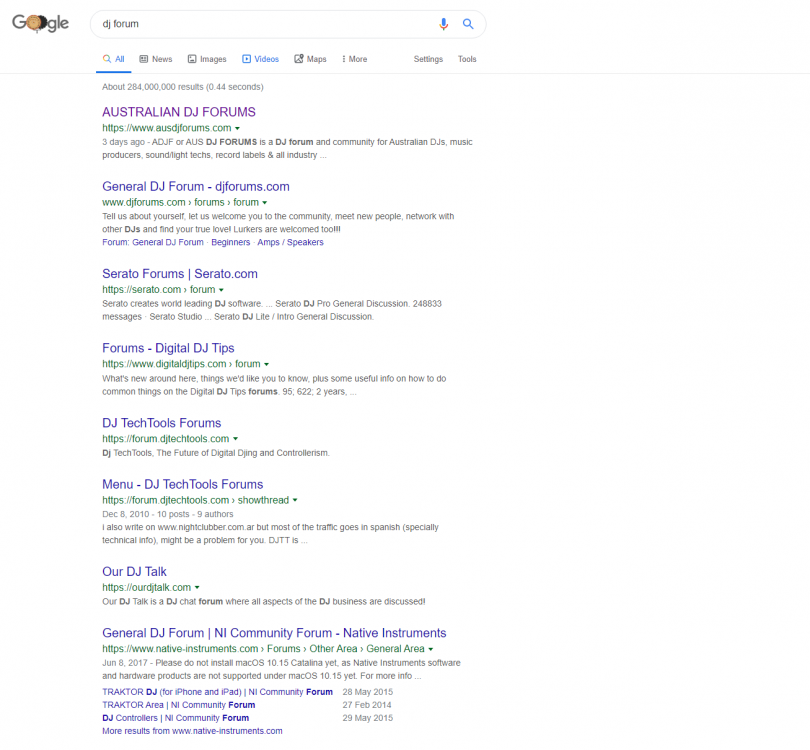Open TRAKTOR DJ for iPhone and iPad link
Screen dimensions: 810x750
click(217, 692)
